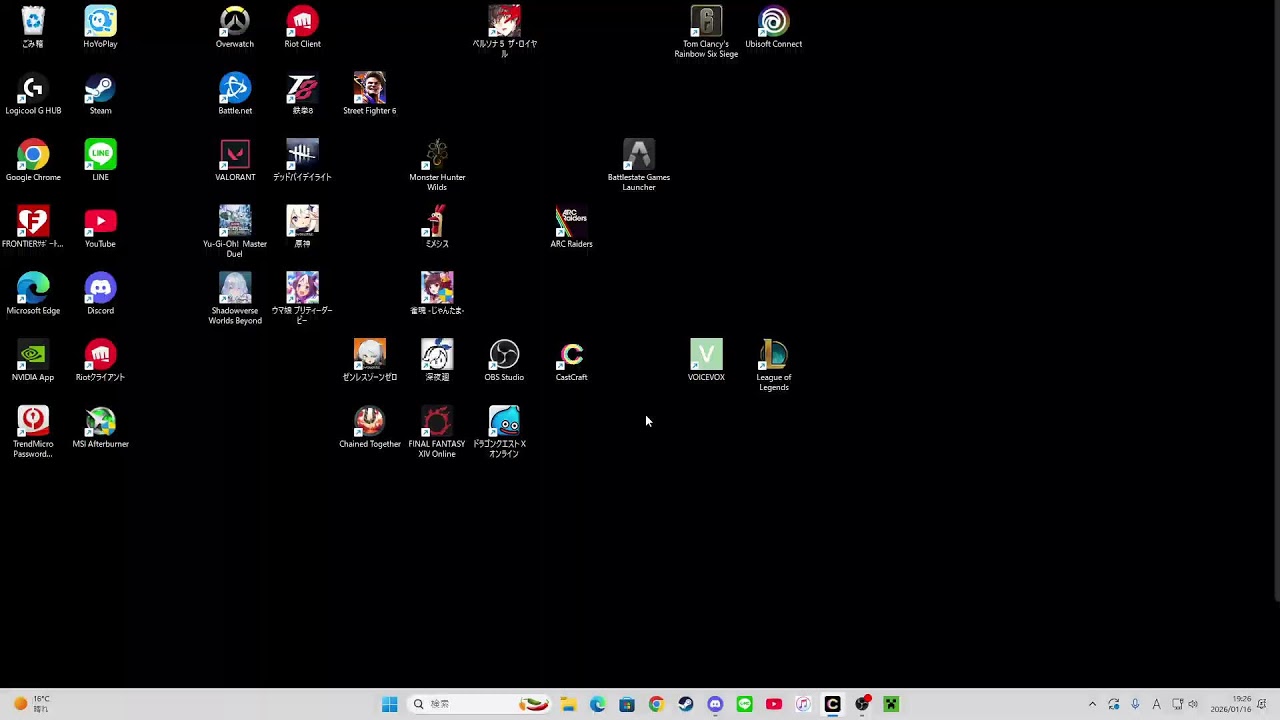The width and height of the screenshot is (1280, 720).
Task: Select the ARC Raiders desktop icon
Action: 571,228
